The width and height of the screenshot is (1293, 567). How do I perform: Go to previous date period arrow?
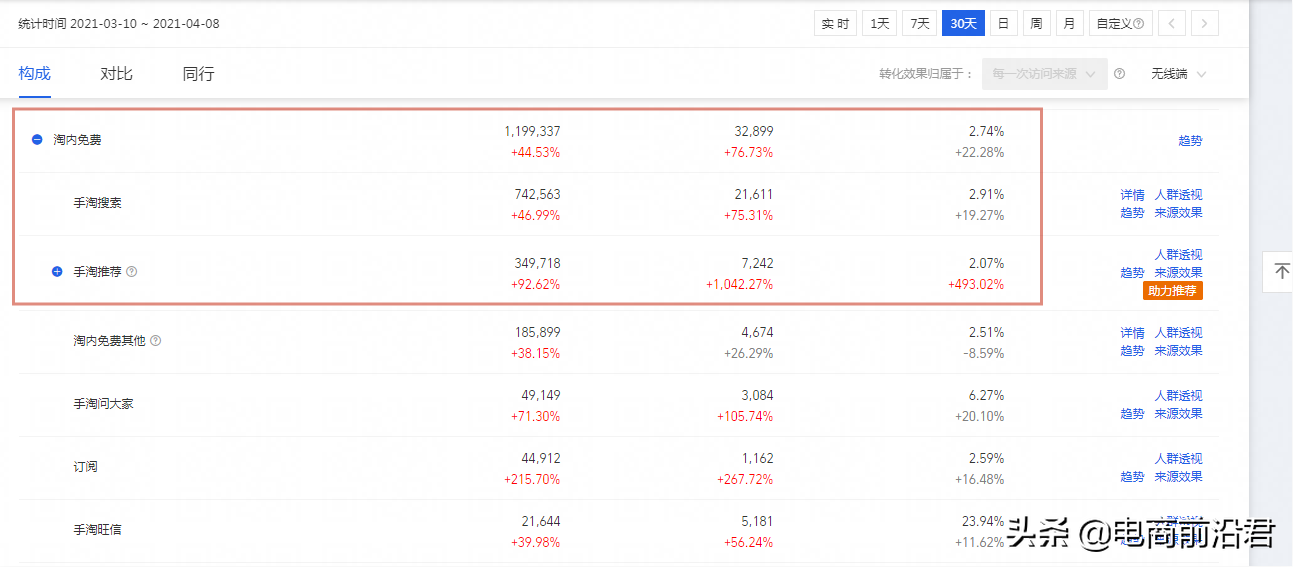click(x=1173, y=23)
